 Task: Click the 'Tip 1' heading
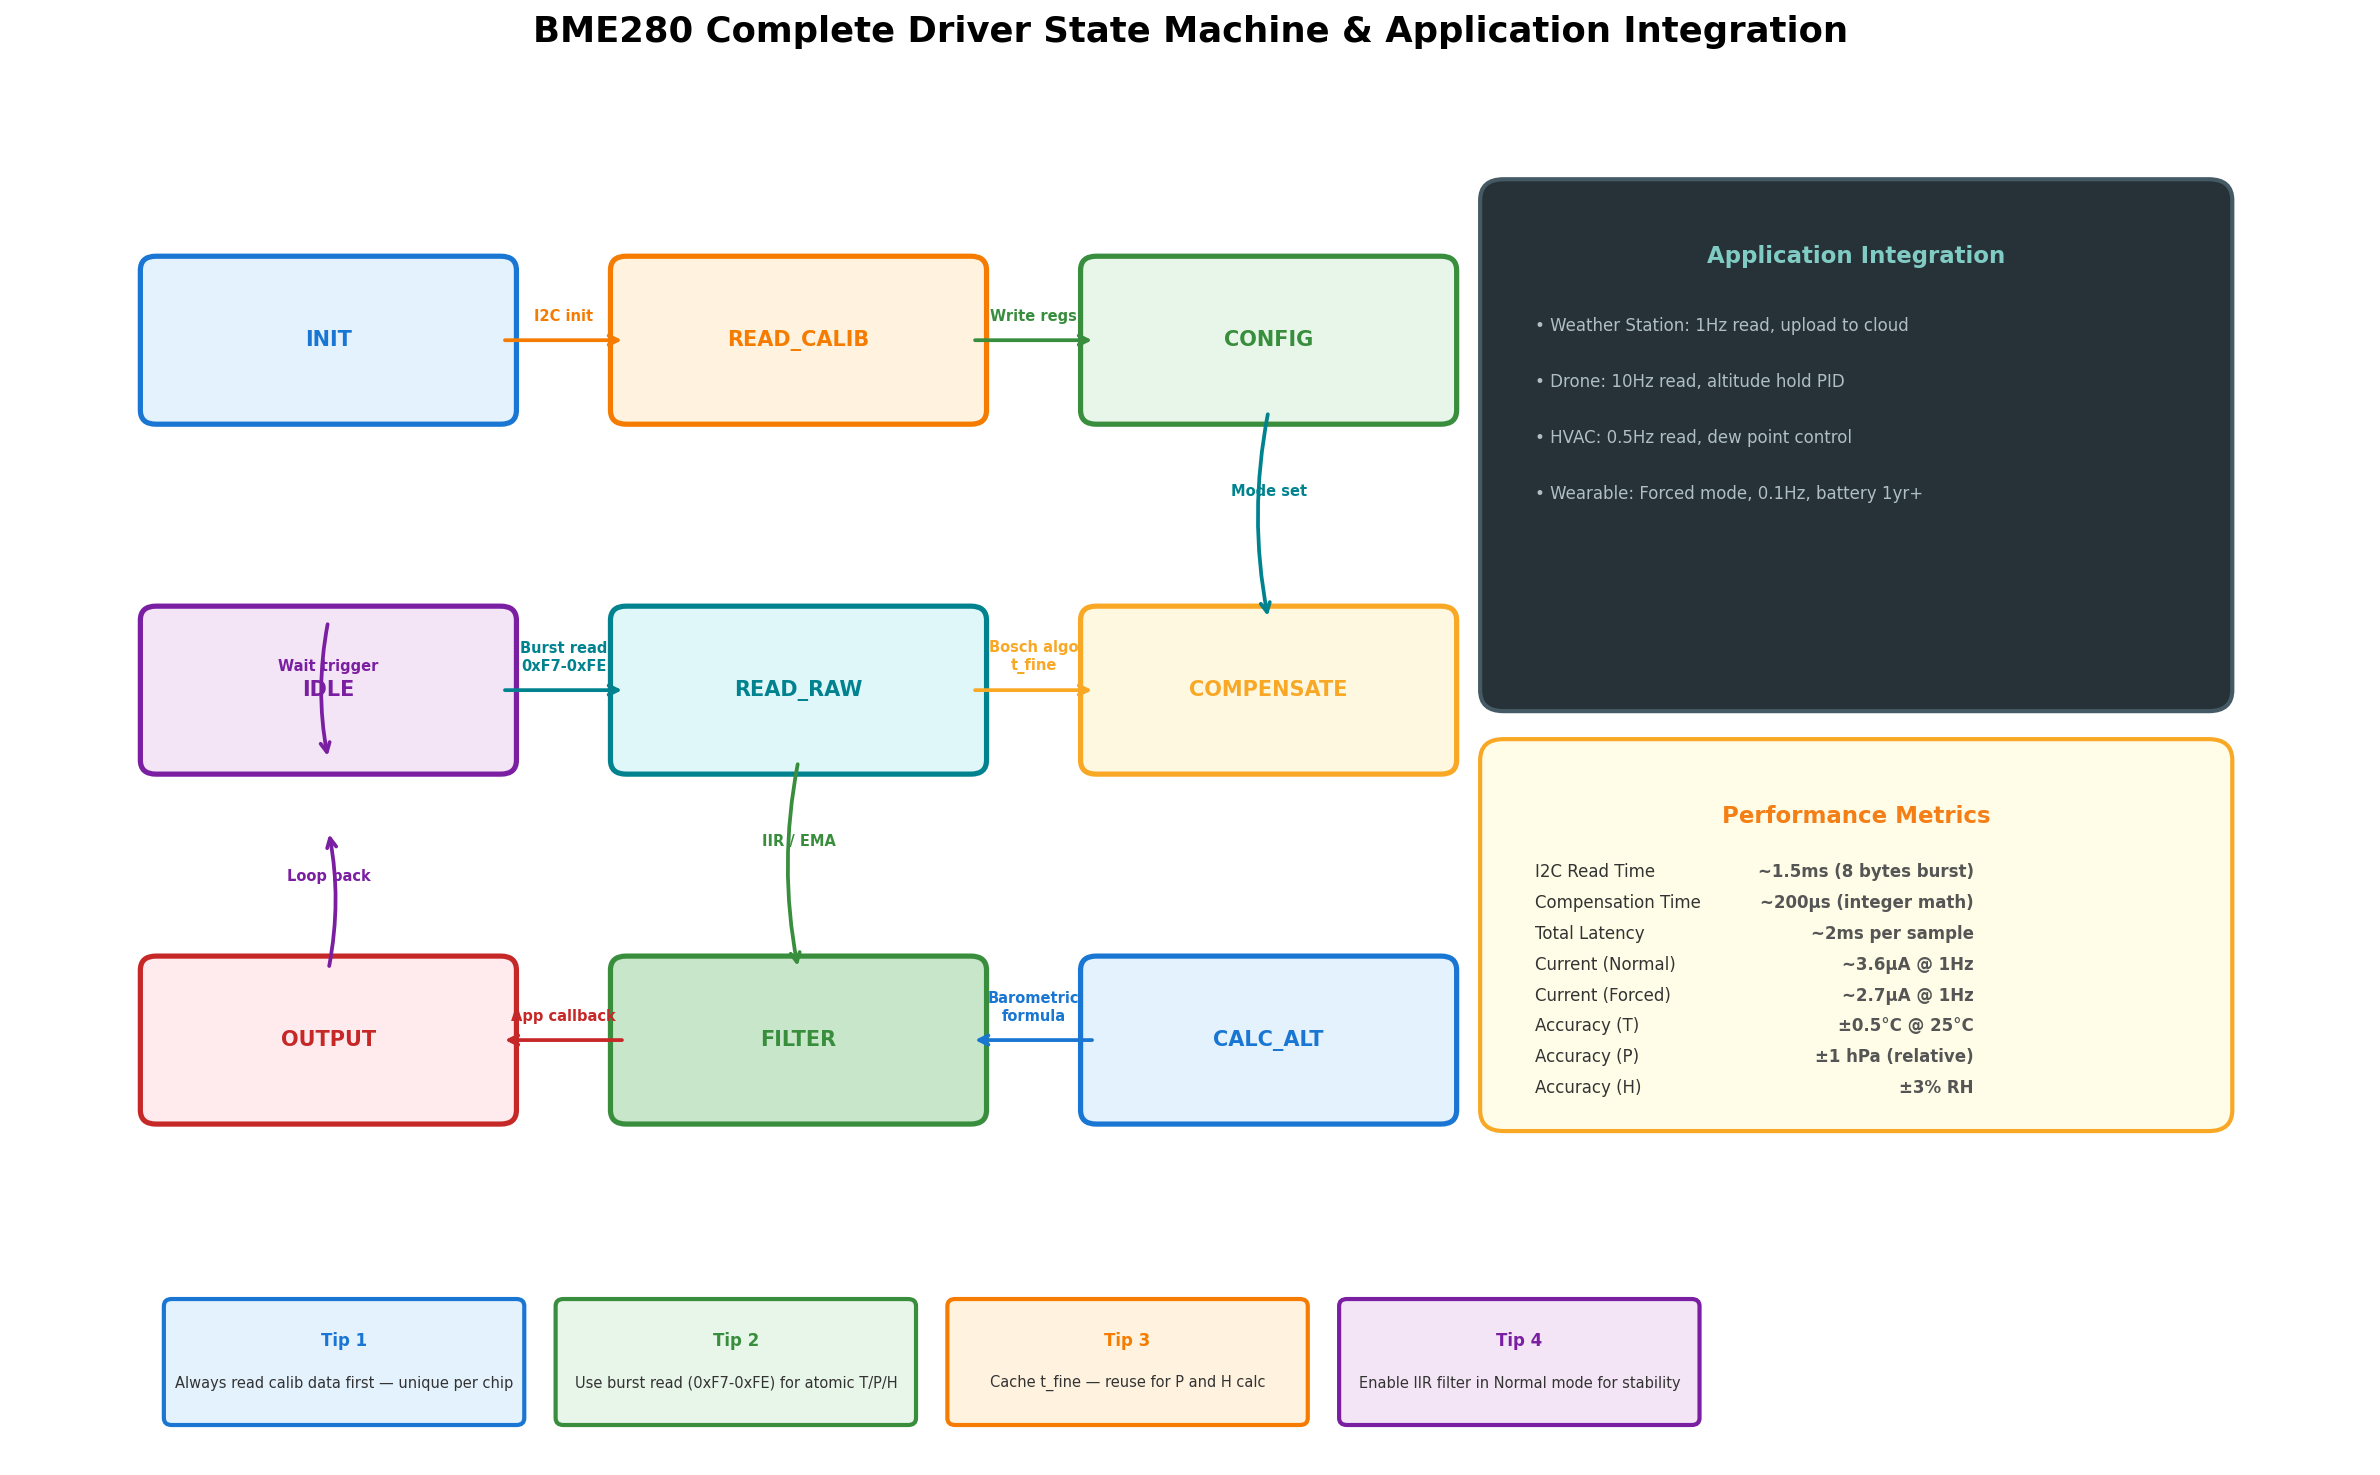click(x=343, y=1341)
